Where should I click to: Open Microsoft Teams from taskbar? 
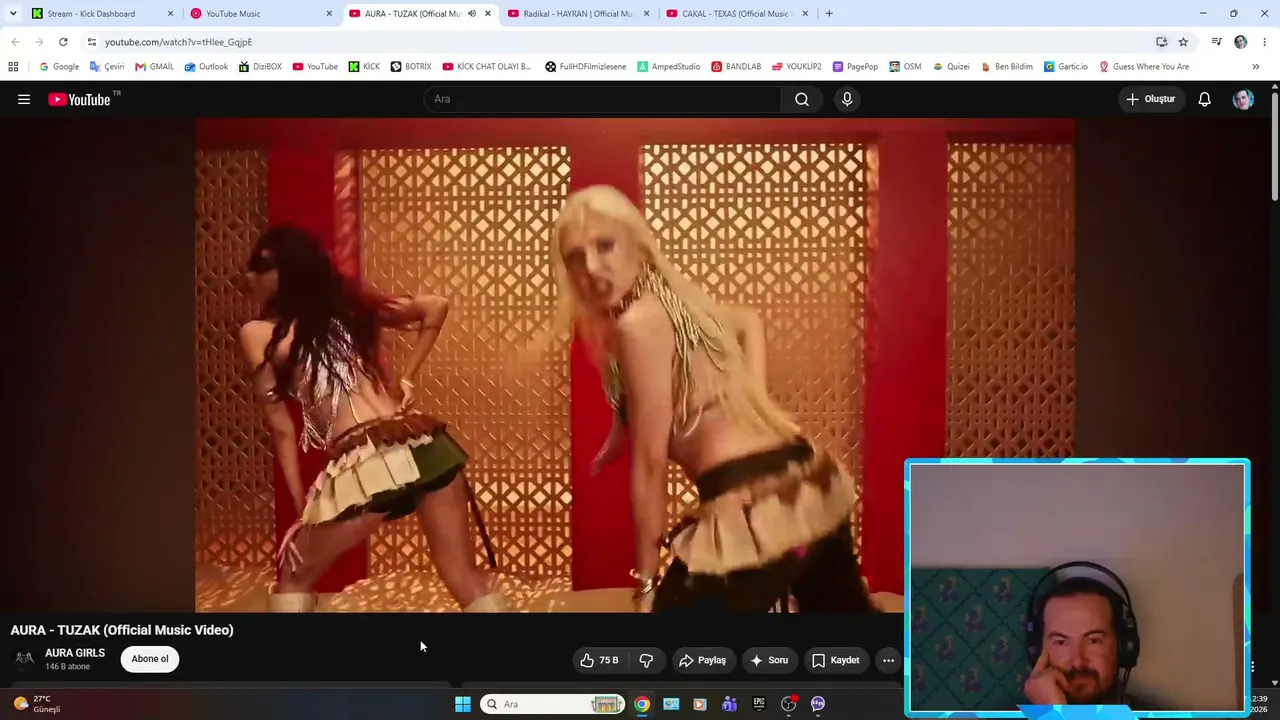coord(729,704)
